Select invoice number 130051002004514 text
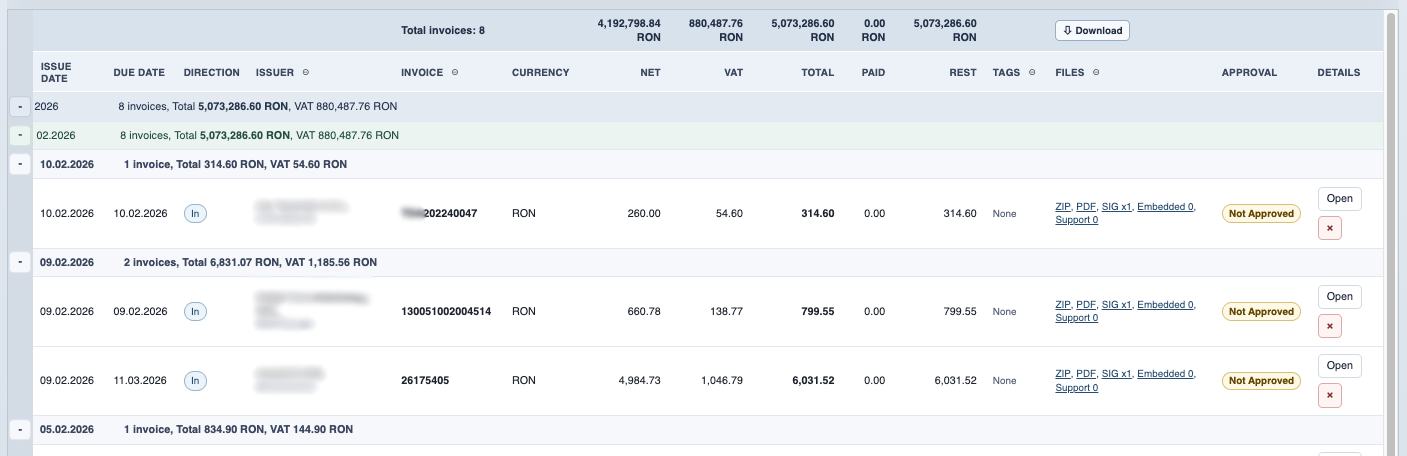 [x=446, y=311]
